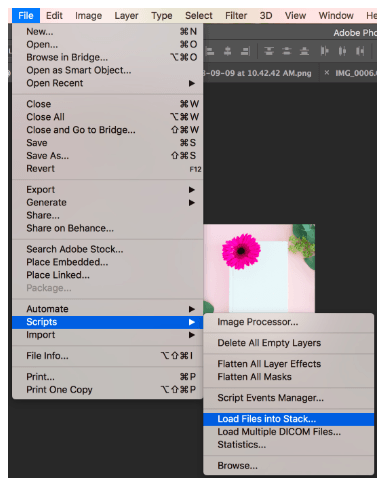The width and height of the screenshot is (388, 484).
Task: Click the align horizontal centers icon
Action: (228, 51)
